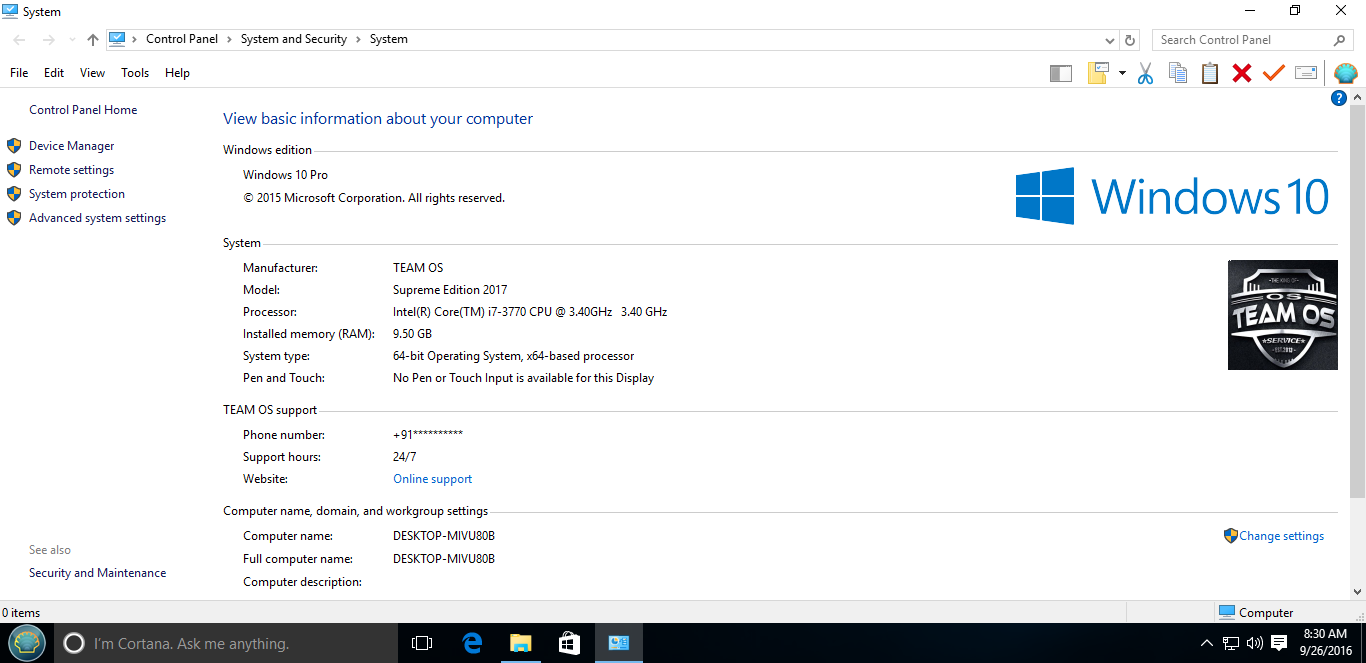The height and width of the screenshot is (663, 1366).
Task: Open recent locations dropdown arrow
Action: pyautogui.click(x=72, y=40)
